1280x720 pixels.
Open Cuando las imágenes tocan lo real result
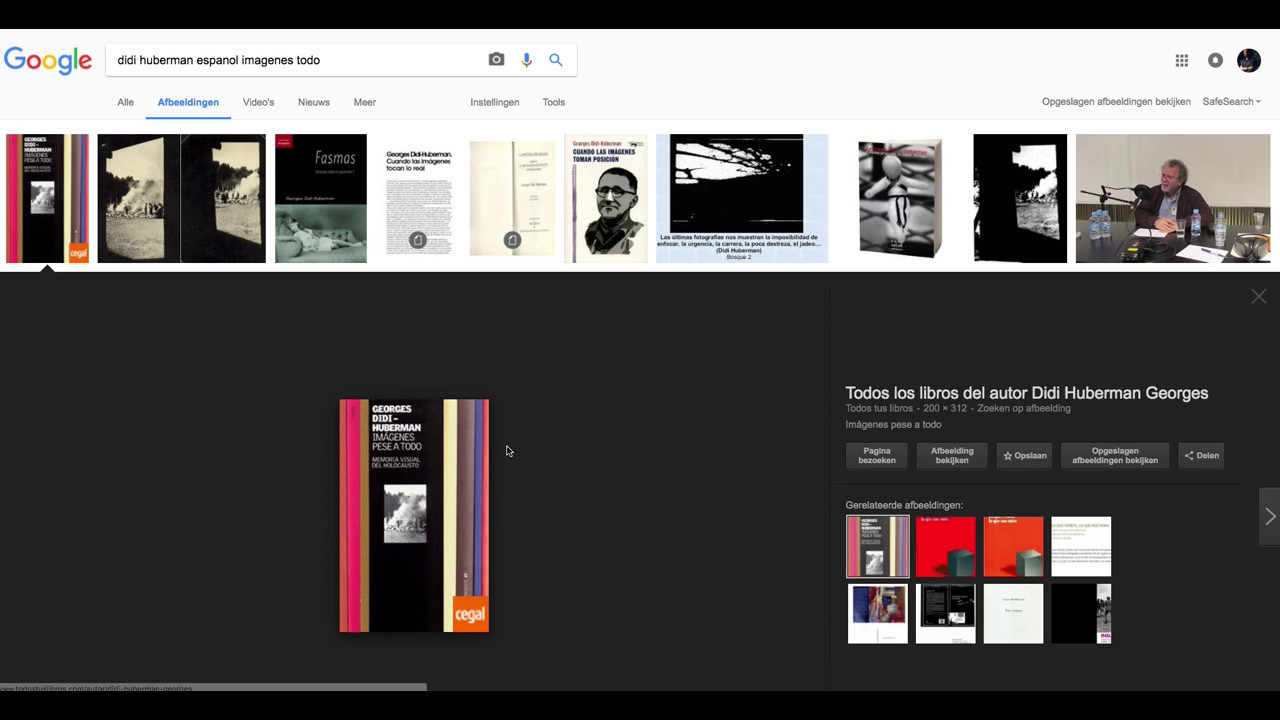pos(418,198)
